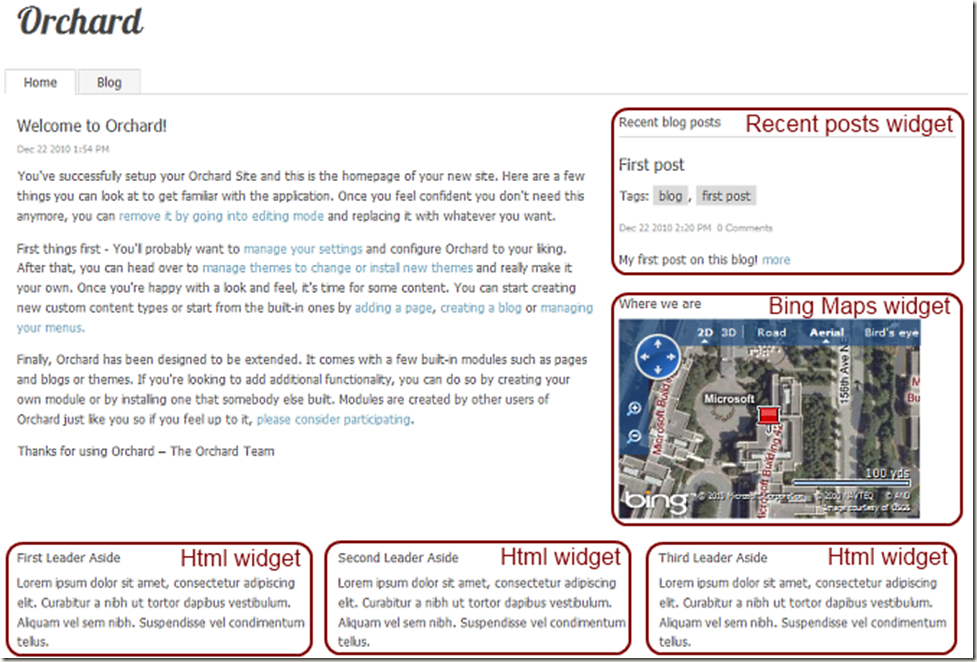Screen dimensions: 977x662
Task: Select the Bird's eye map view
Action: click(x=891, y=333)
